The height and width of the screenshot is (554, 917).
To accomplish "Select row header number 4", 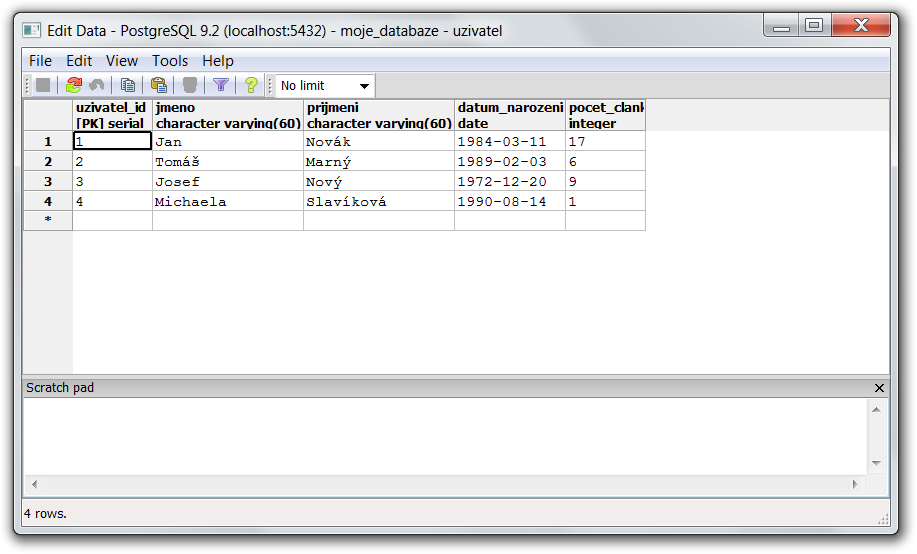I will (x=48, y=201).
